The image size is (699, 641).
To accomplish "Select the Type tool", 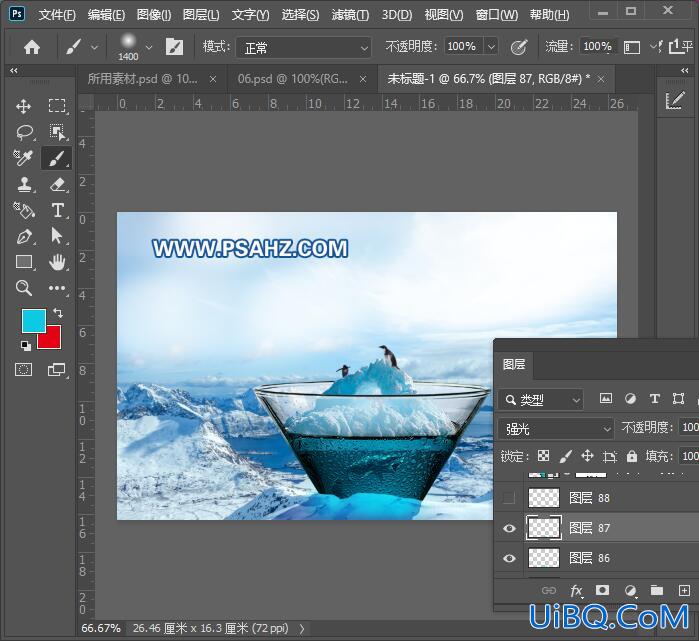I will click(58, 210).
